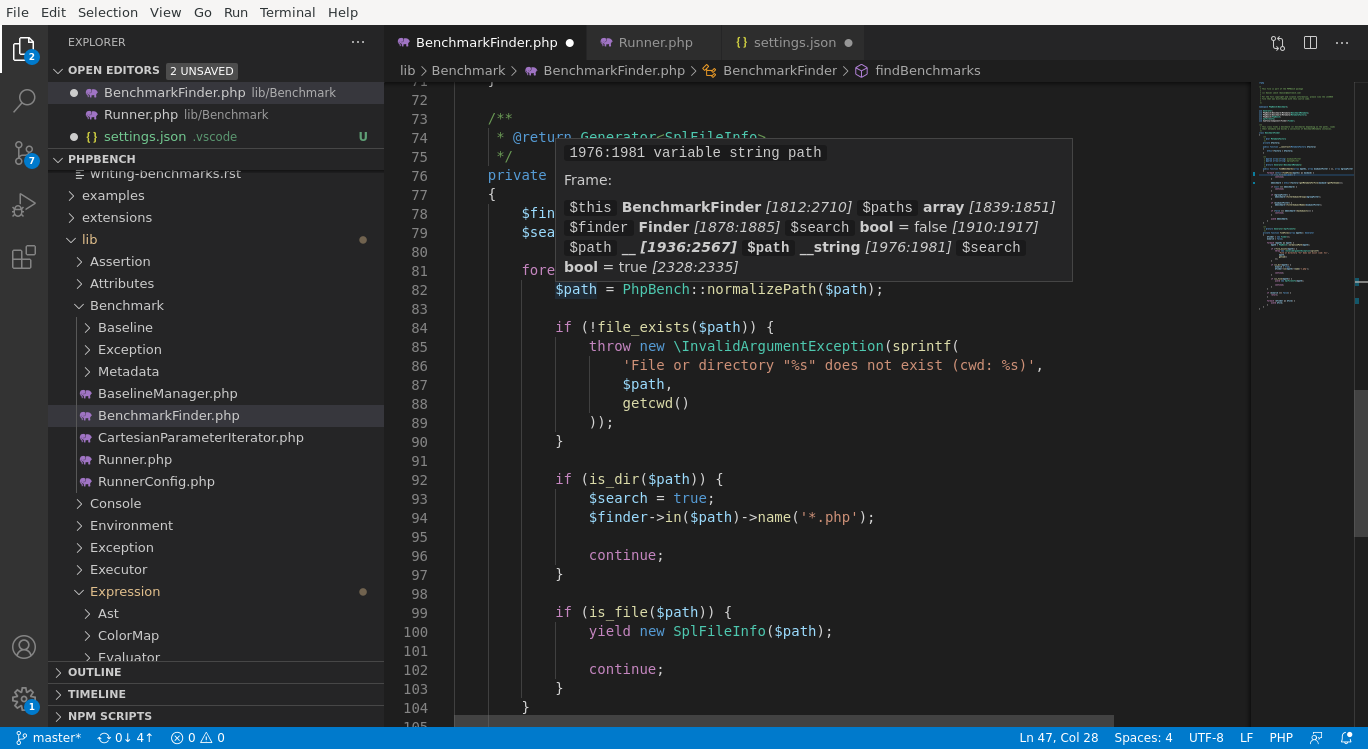Open BaselineManager.php in the file tree
The height and width of the screenshot is (749, 1368).
(216, 394)
